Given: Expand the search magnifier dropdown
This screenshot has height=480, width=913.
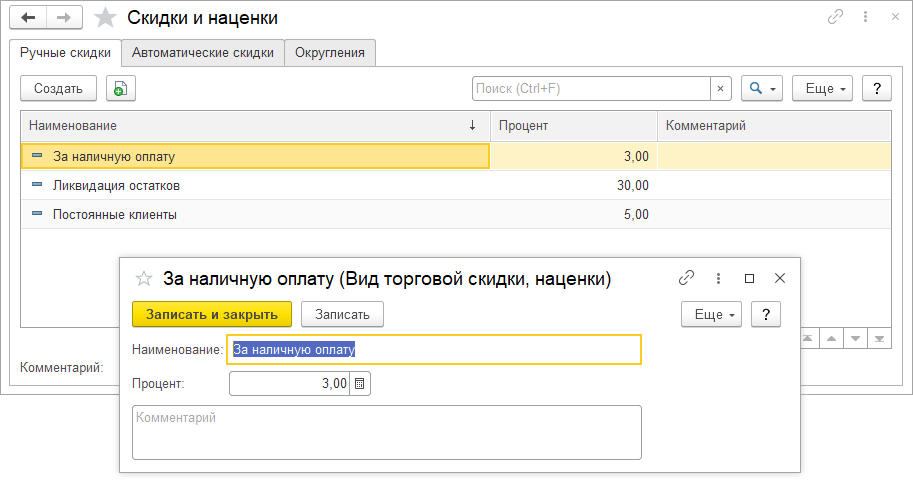Looking at the screenshot, I should [761, 89].
